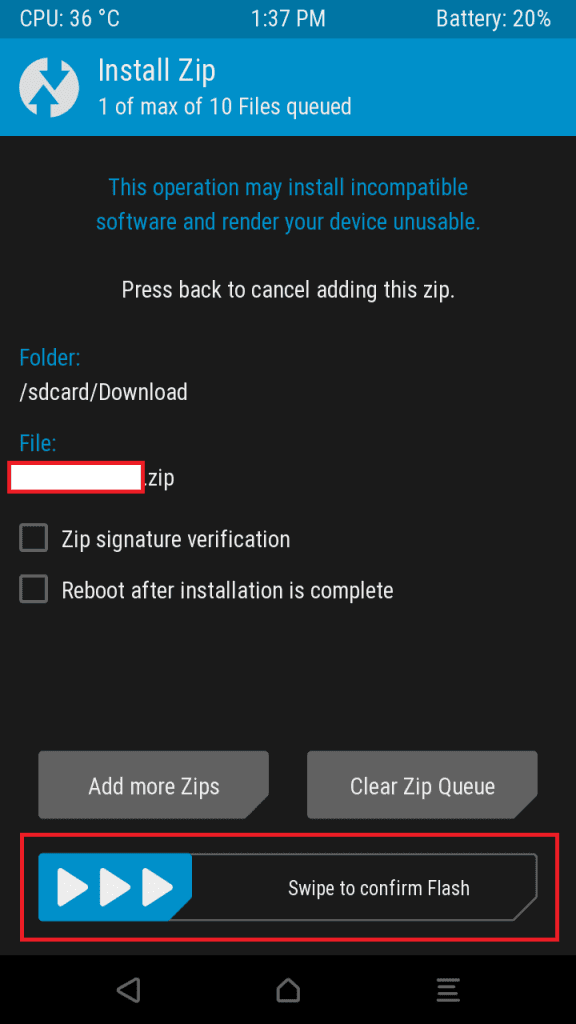Tap the back navigation triangle icon

[128, 990]
